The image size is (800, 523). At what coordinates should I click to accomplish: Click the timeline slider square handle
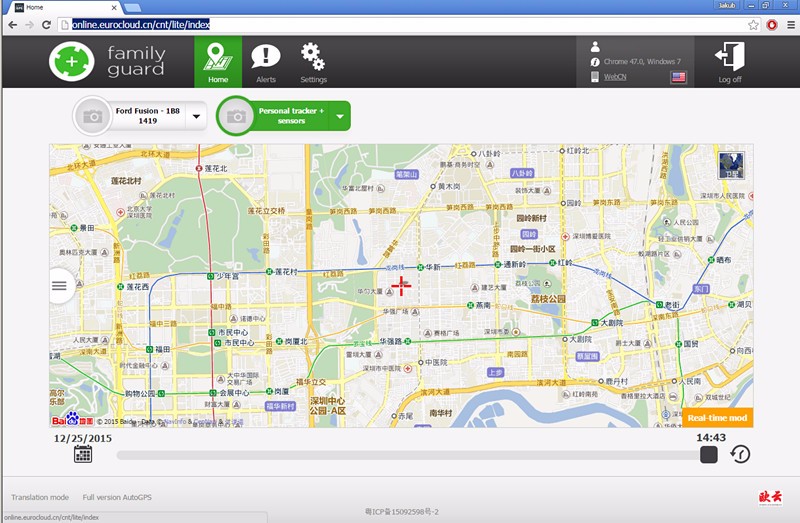[x=709, y=454]
